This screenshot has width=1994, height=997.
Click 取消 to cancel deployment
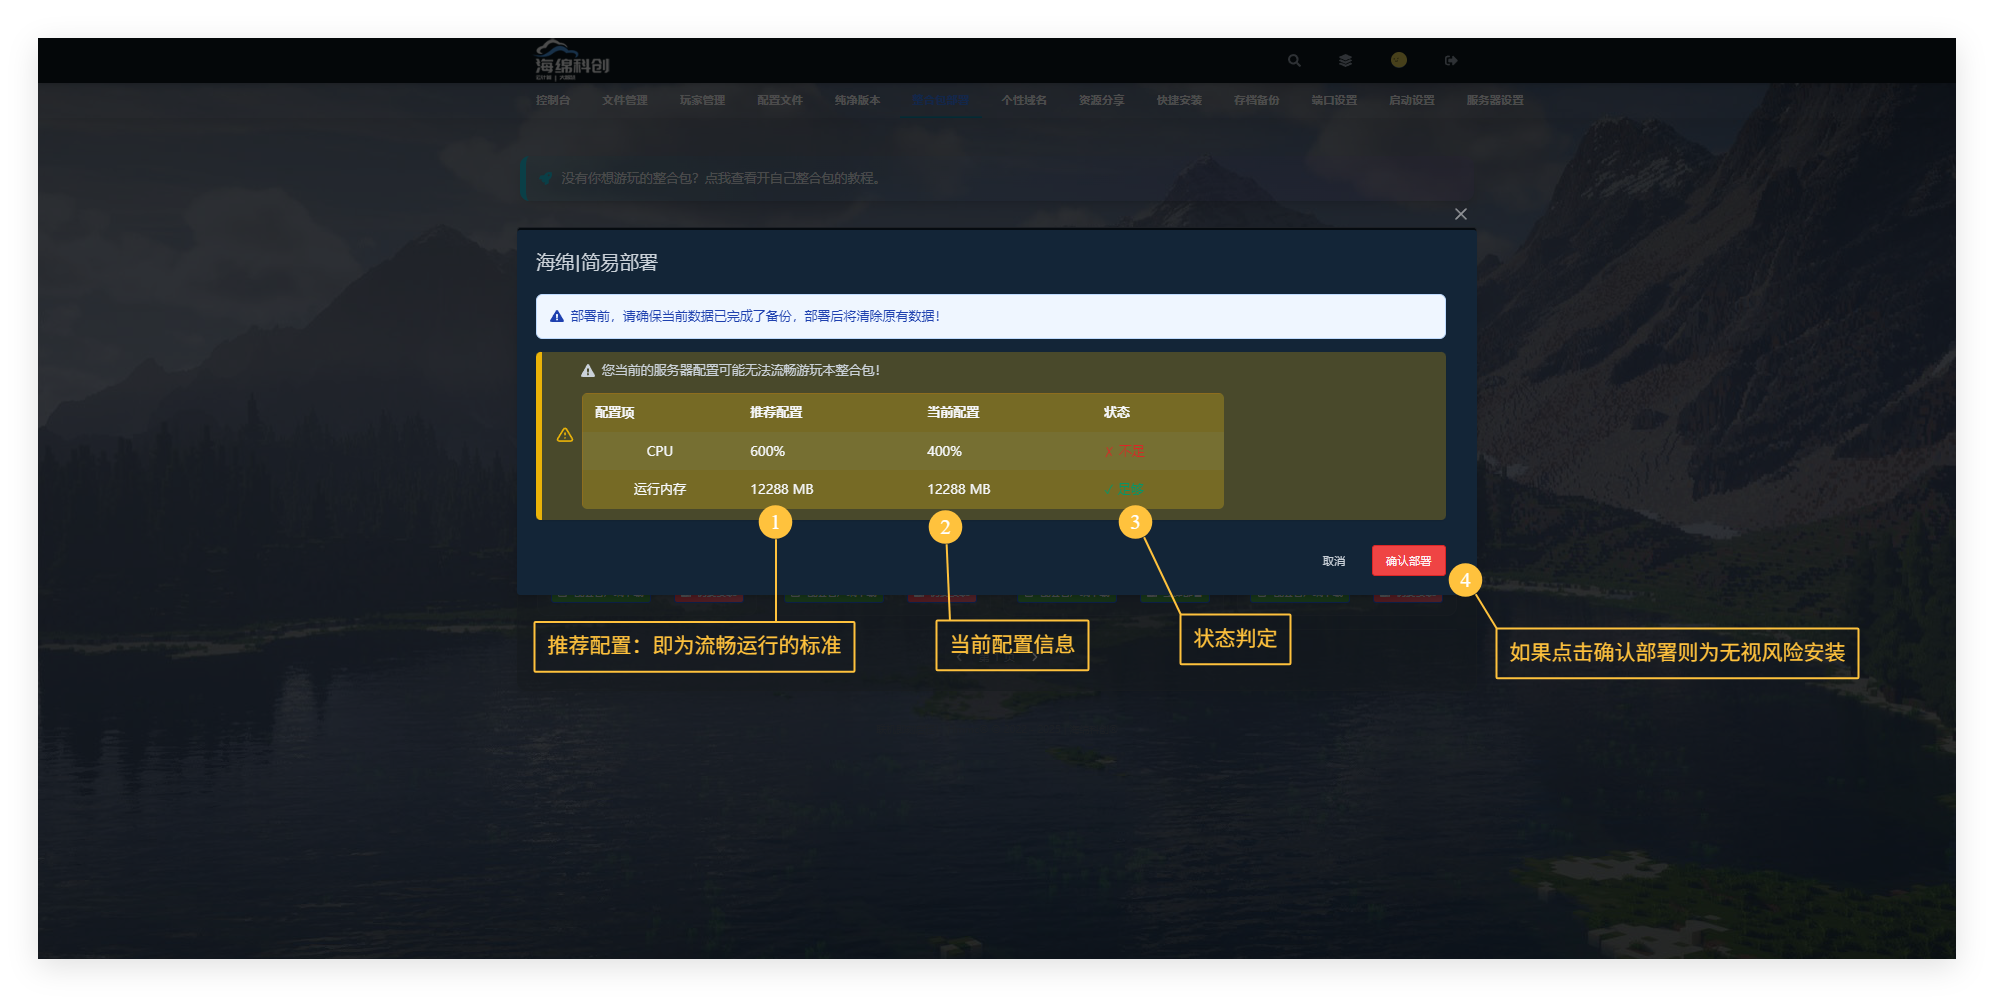[x=1333, y=561]
